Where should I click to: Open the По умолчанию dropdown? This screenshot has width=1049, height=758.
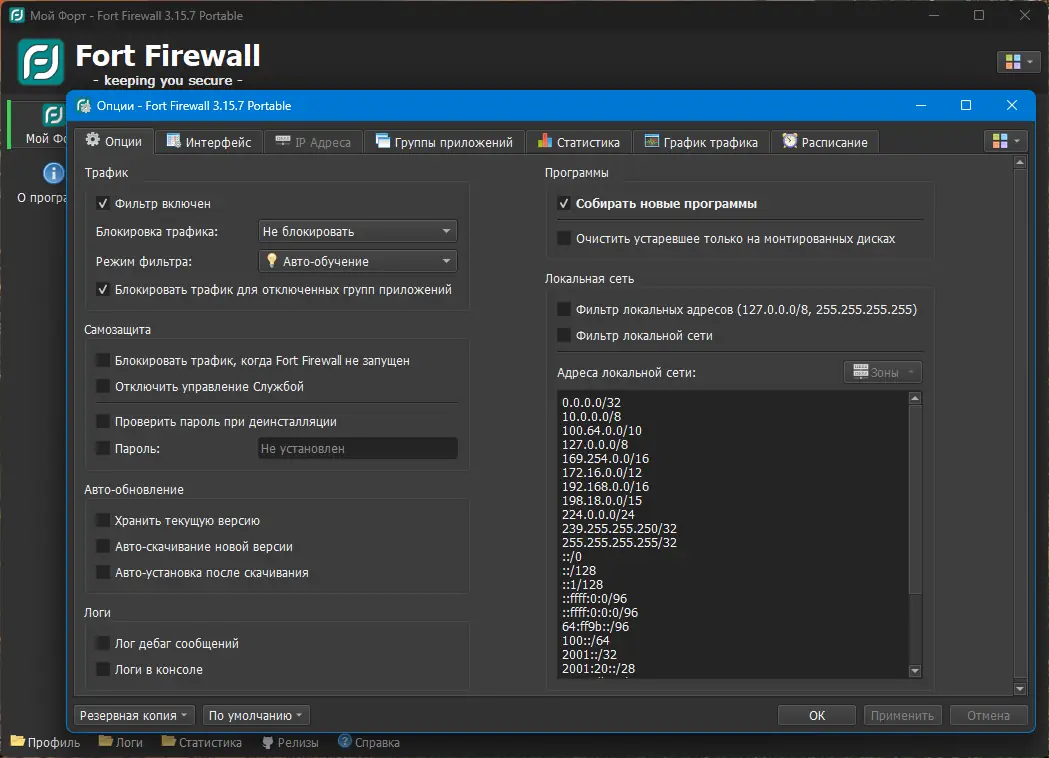coord(256,715)
